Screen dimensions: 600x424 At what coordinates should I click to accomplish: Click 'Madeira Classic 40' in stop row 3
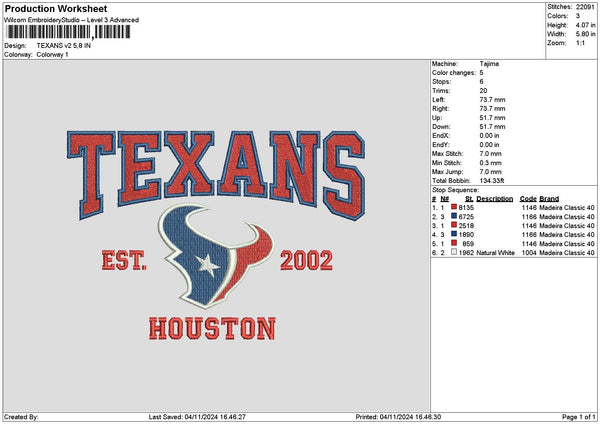coord(567,226)
